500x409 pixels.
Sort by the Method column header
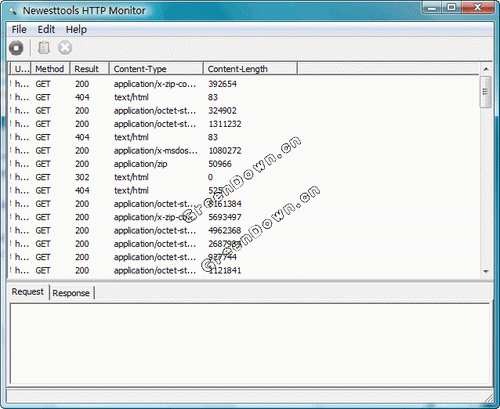(x=50, y=69)
